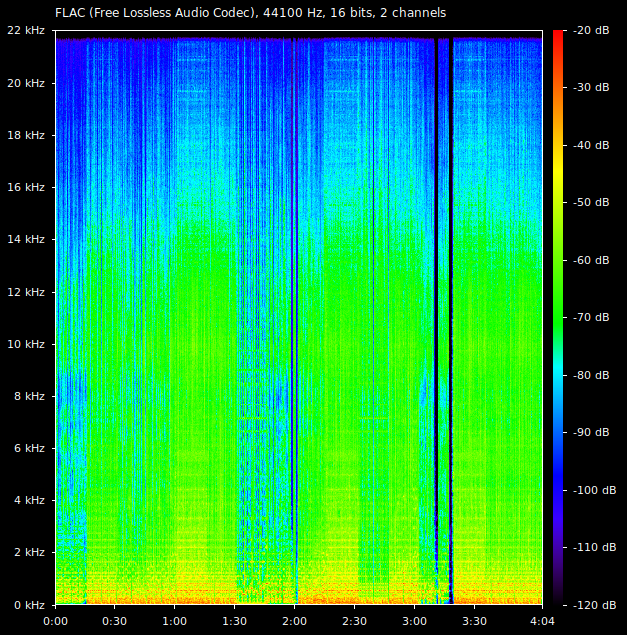Click the black silent gap after 3:00
Viewport: 627px width, 635px height.
[x=436, y=320]
